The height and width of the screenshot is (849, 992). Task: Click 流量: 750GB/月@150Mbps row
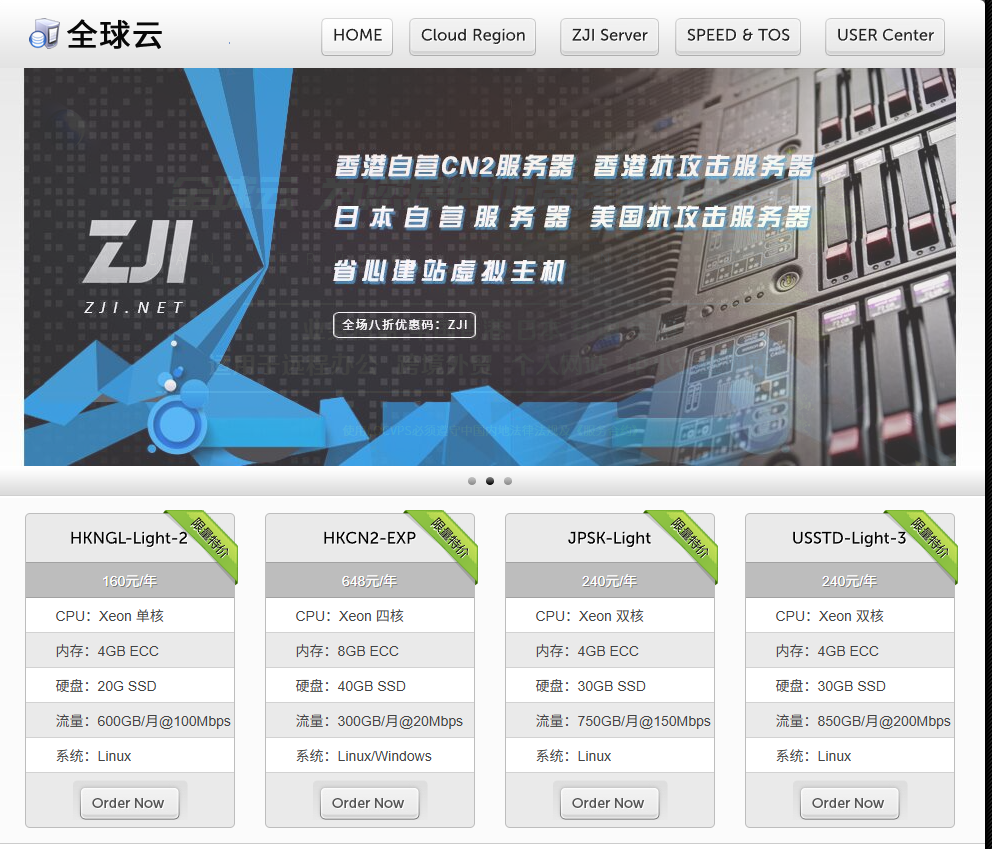(x=609, y=721)
